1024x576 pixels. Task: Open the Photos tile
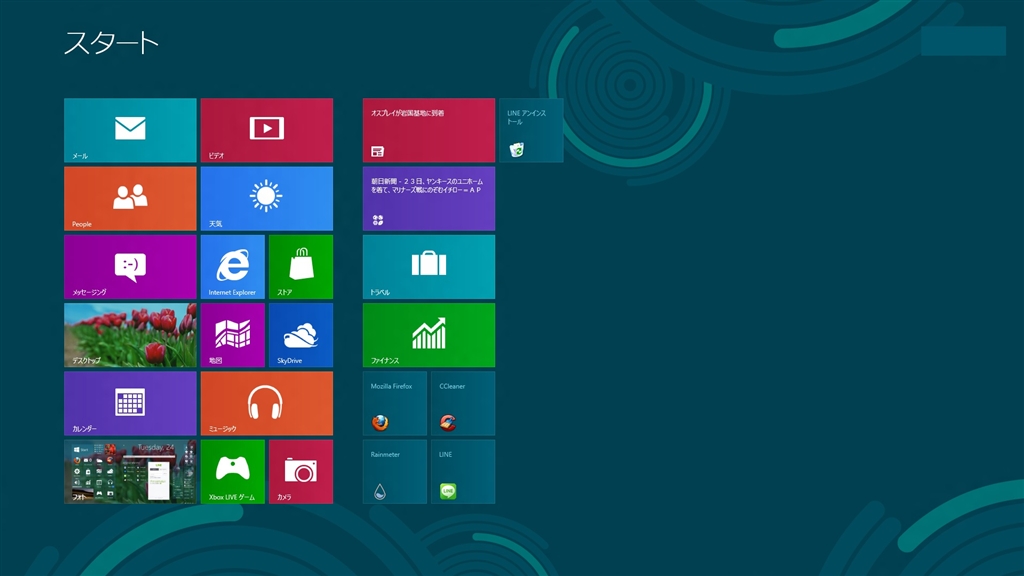coord(130,471)
